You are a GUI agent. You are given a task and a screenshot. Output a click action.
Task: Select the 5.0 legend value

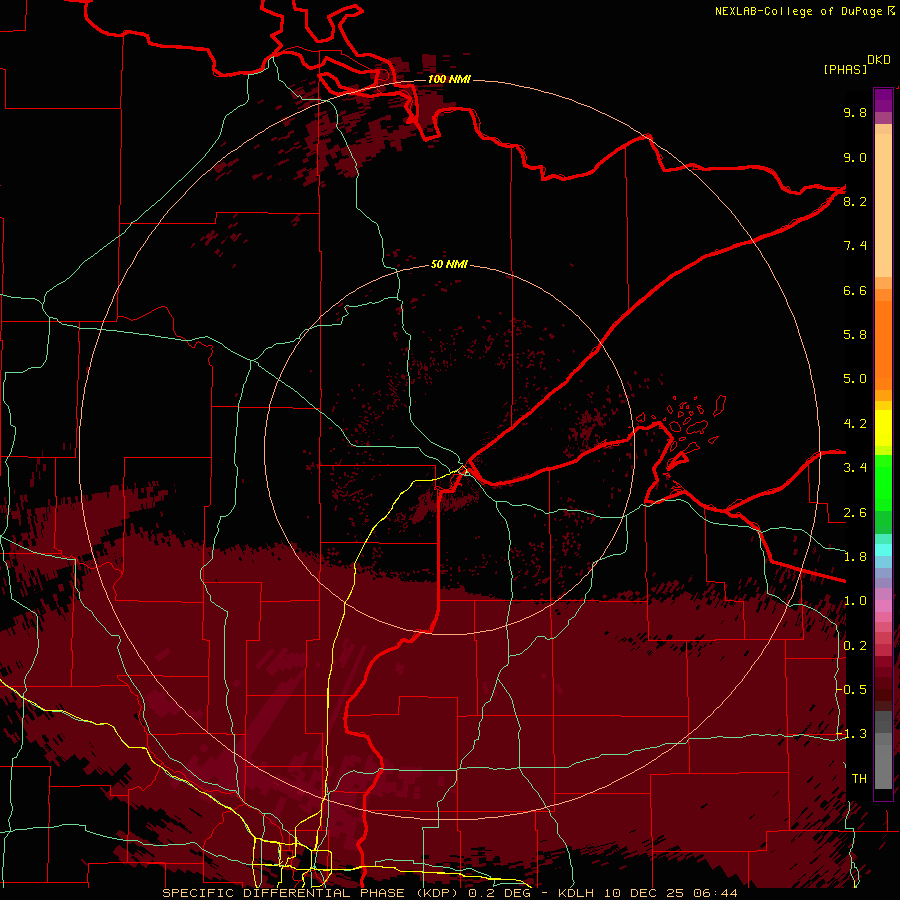coord(855,379)
